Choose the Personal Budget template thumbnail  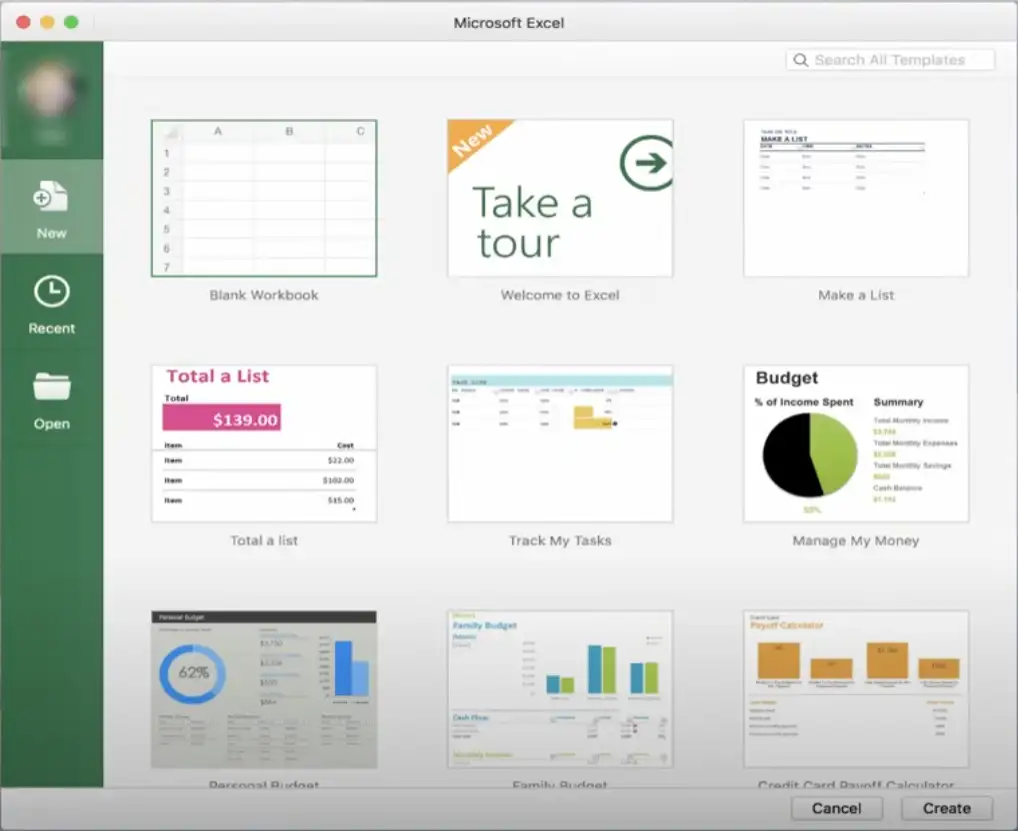click(264, 689)
